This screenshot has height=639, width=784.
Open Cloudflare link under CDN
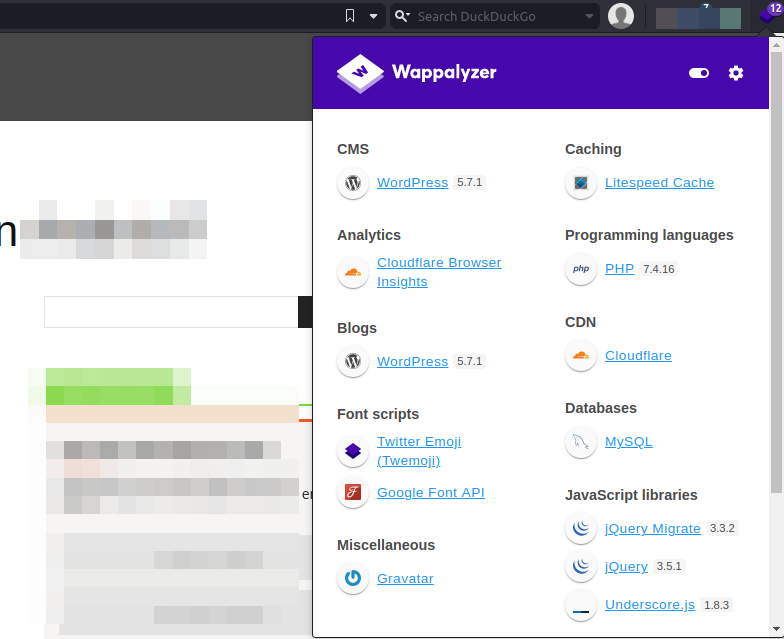(638, 356)
